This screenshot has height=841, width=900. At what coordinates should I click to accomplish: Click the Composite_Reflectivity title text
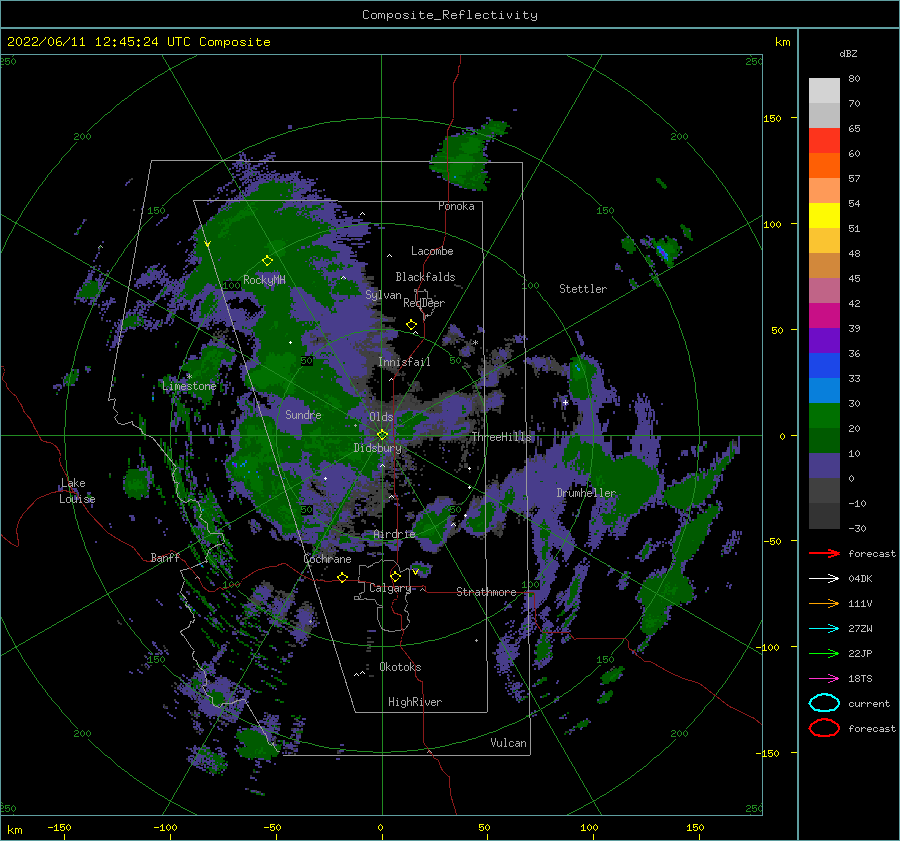click(450, 15)
